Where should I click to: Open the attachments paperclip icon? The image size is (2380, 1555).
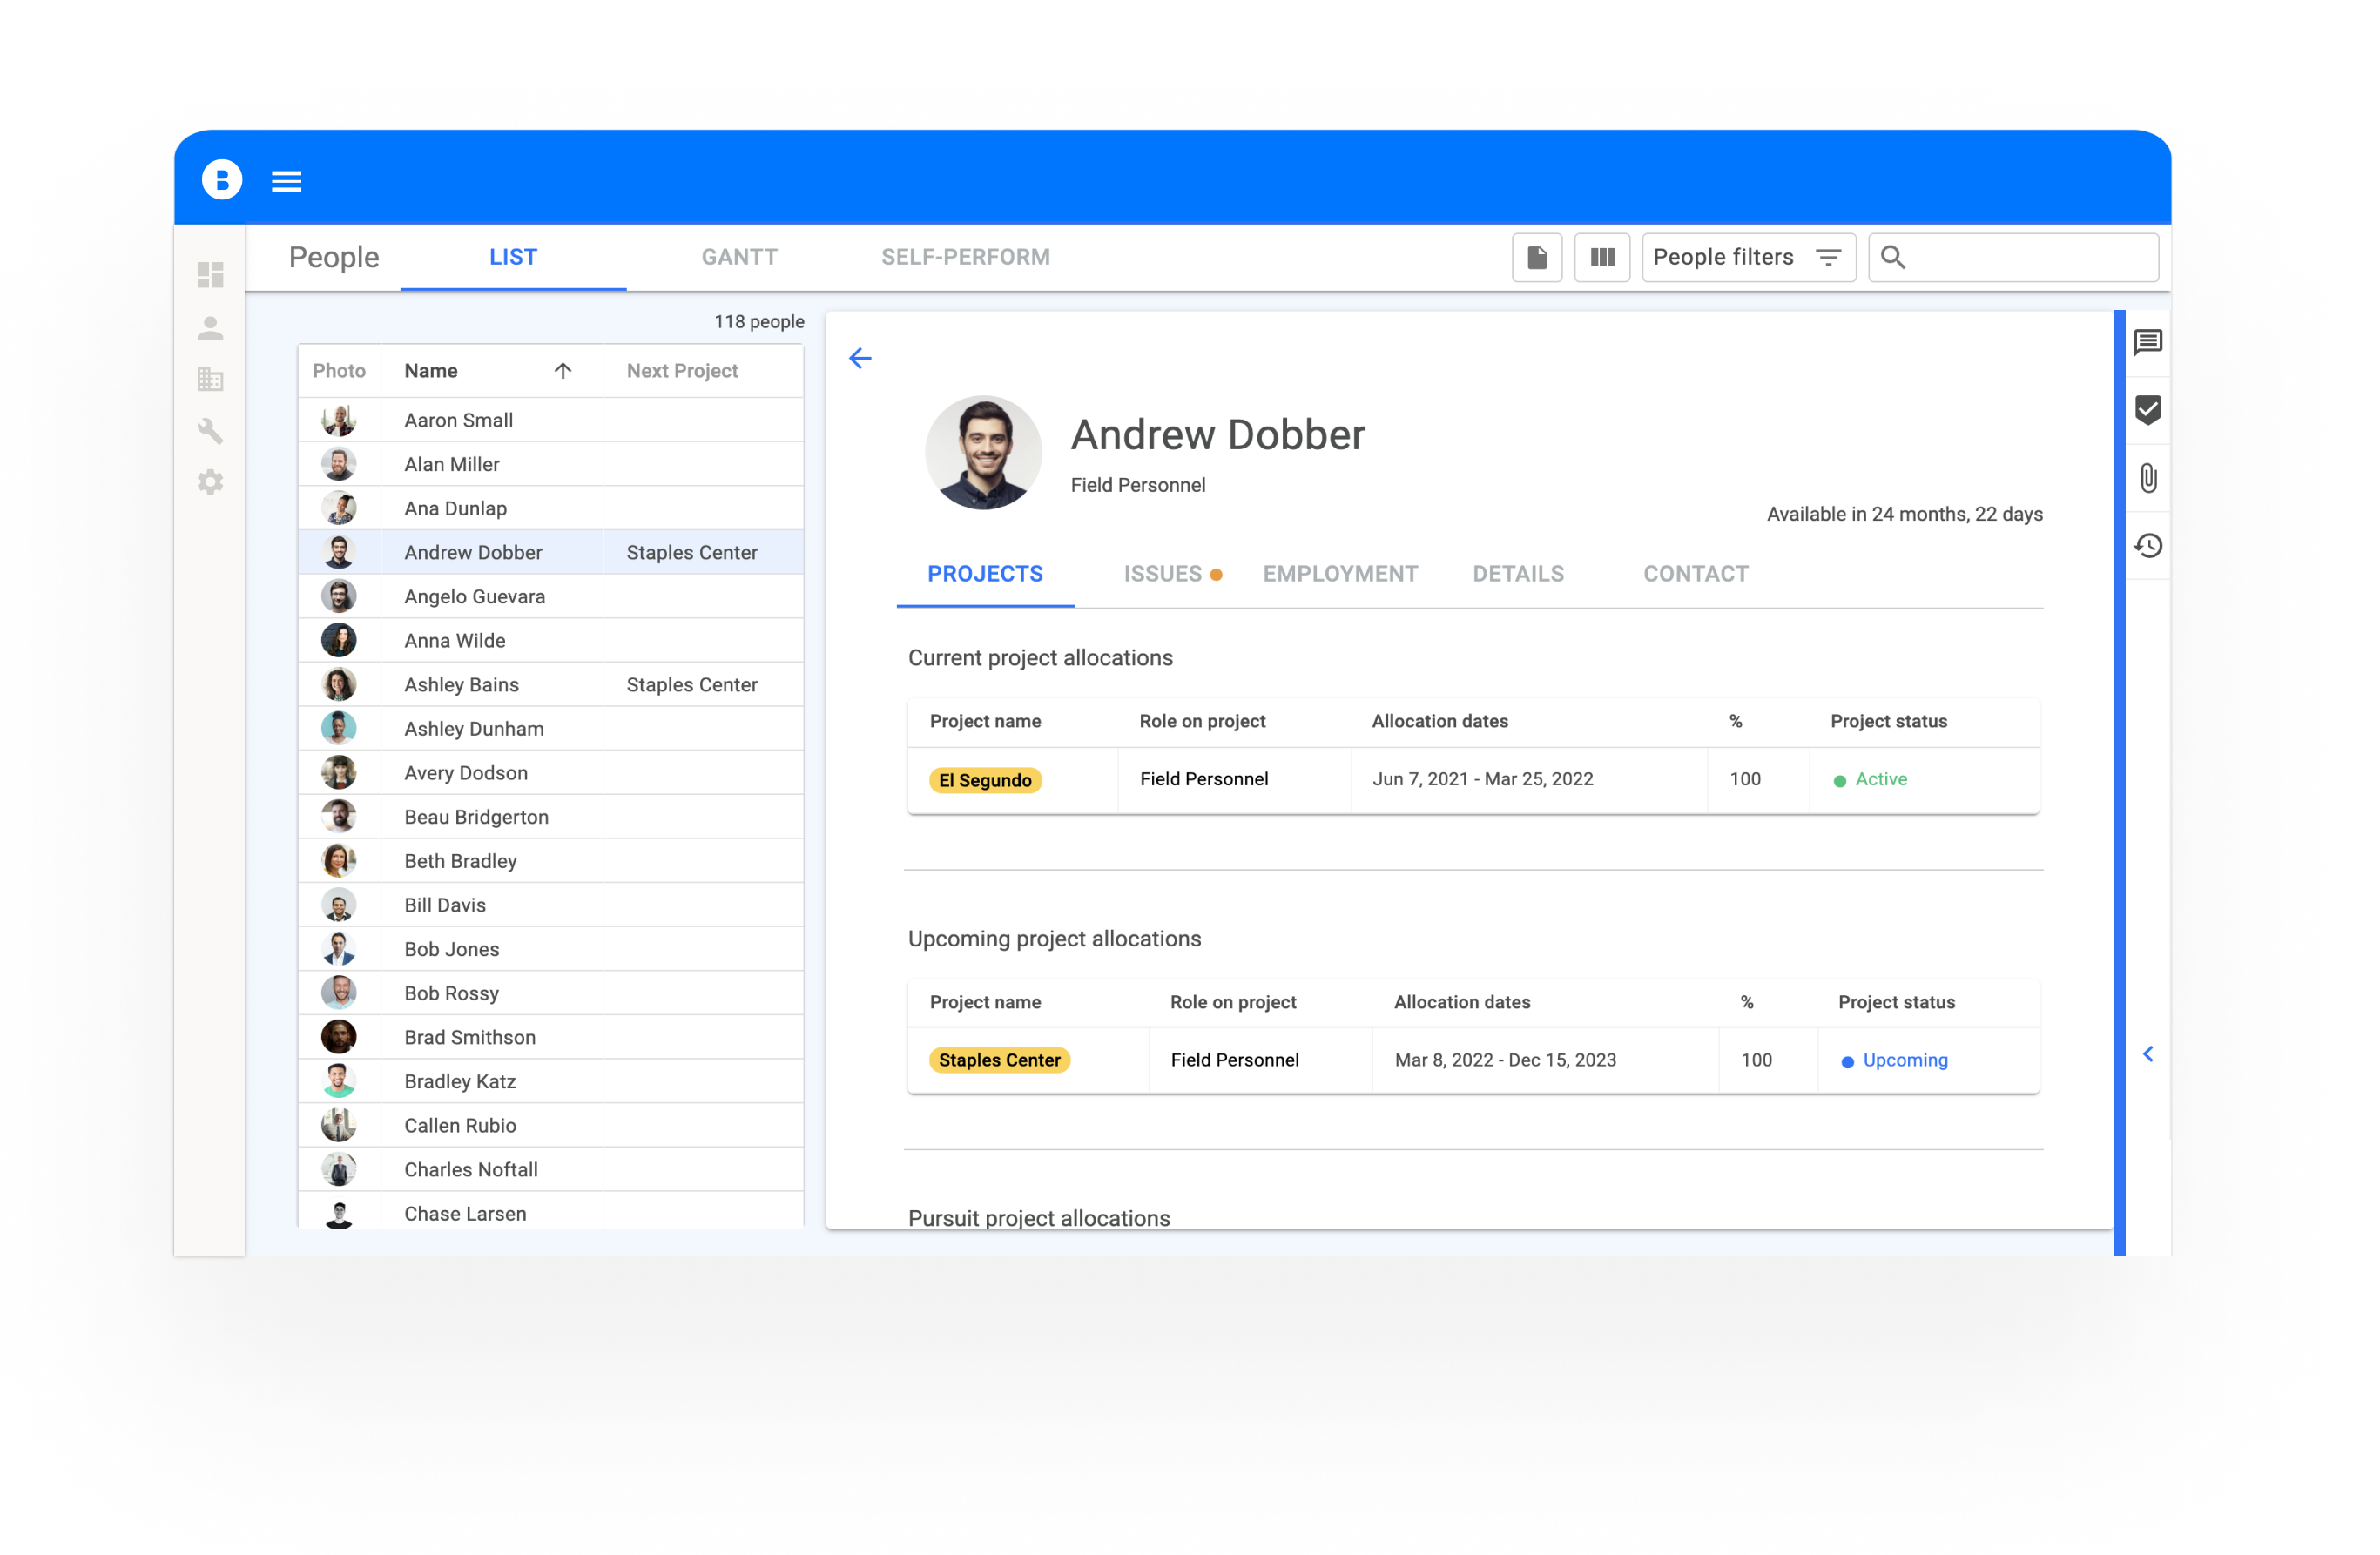pyautogui.click(x=2147, y=478)
